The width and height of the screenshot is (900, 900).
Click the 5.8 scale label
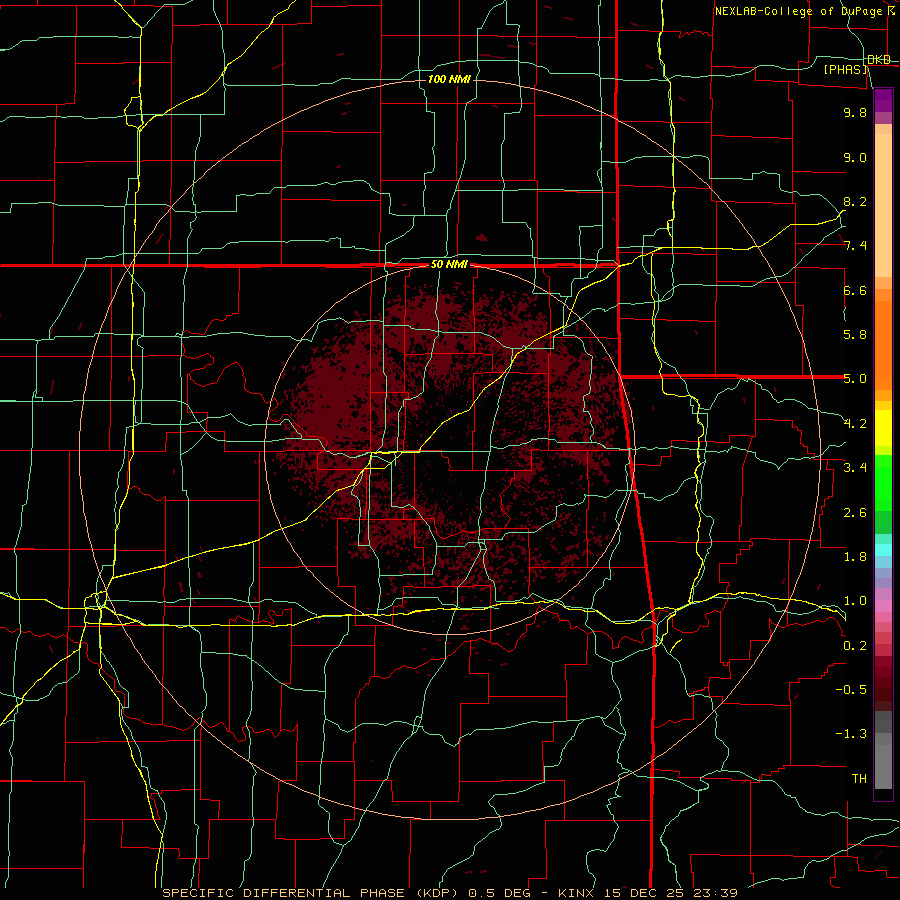855,335
